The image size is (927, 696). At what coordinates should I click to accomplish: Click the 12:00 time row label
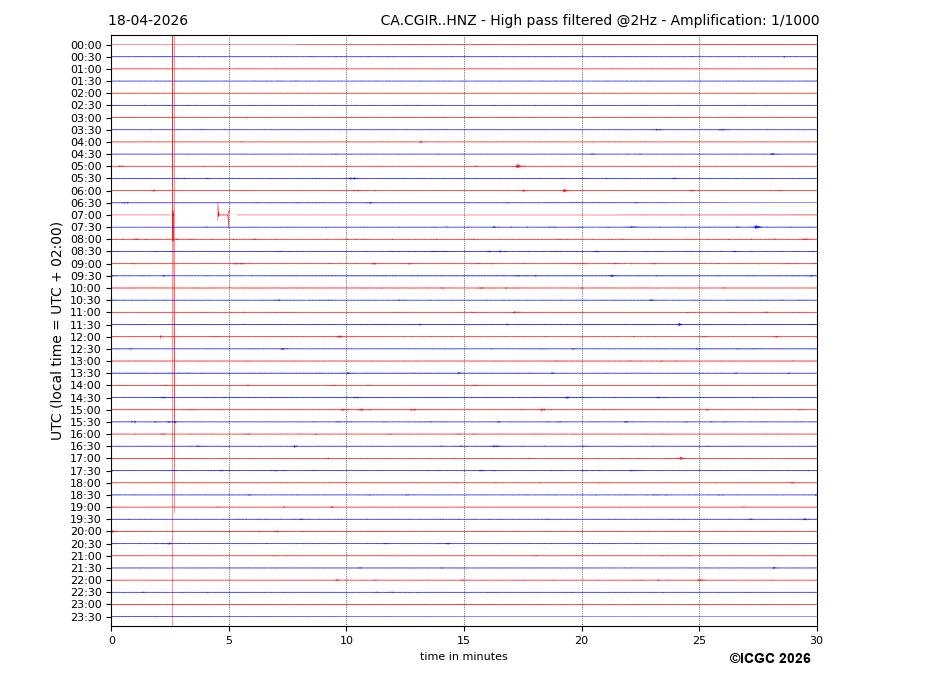pos(86,337)
